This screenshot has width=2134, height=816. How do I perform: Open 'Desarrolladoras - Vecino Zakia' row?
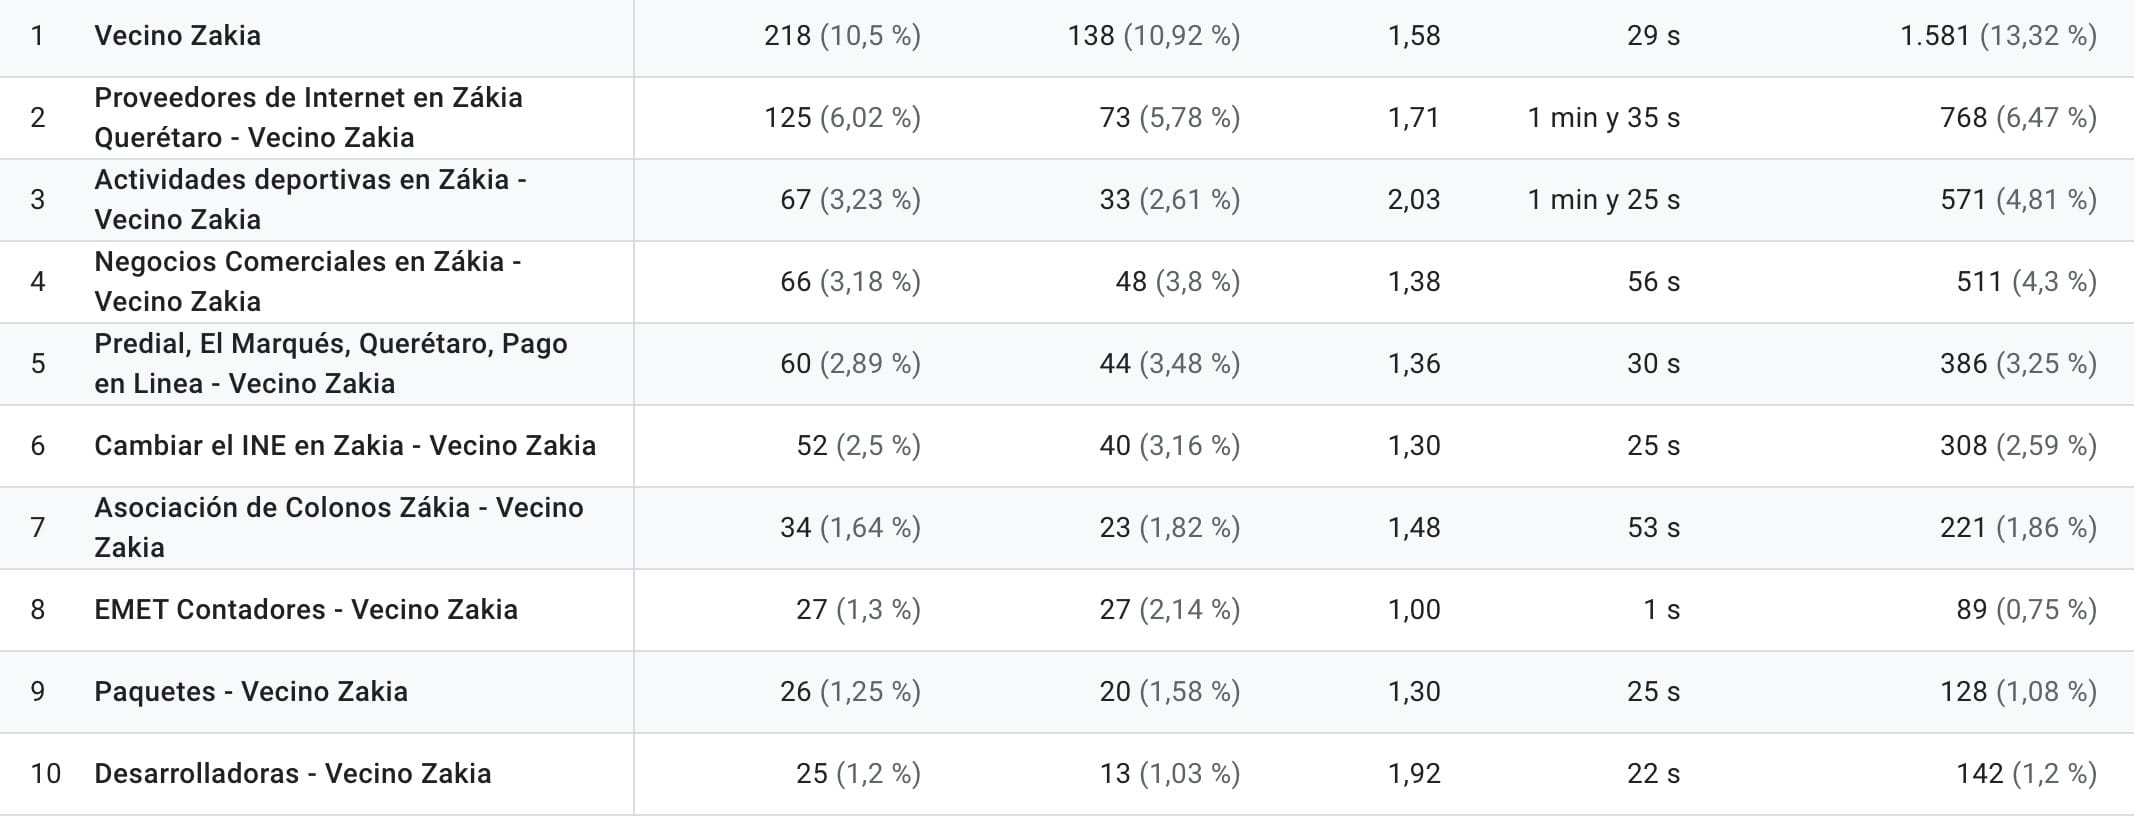pos(292,774)
